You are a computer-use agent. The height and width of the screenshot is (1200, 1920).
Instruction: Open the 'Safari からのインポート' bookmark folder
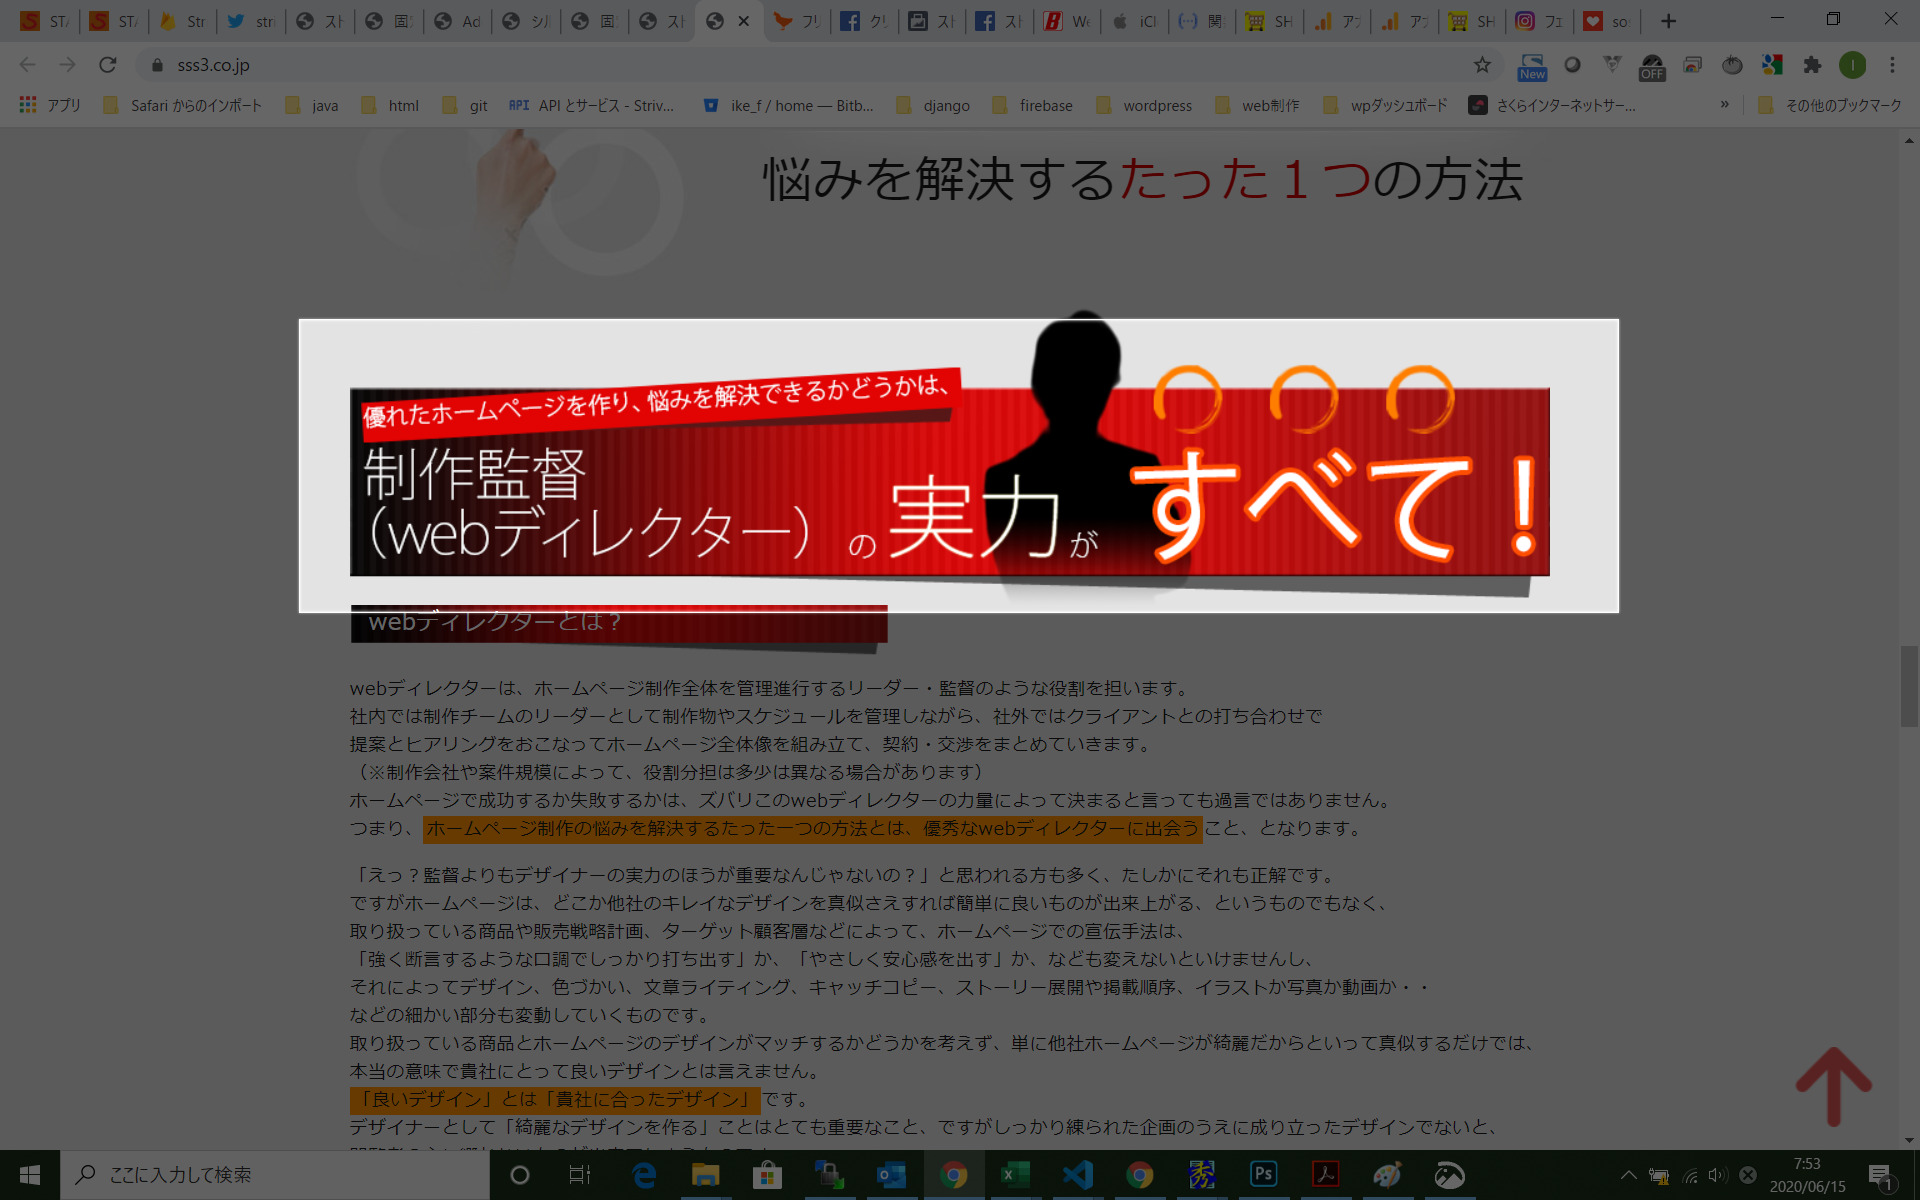[x=182, y=105]
